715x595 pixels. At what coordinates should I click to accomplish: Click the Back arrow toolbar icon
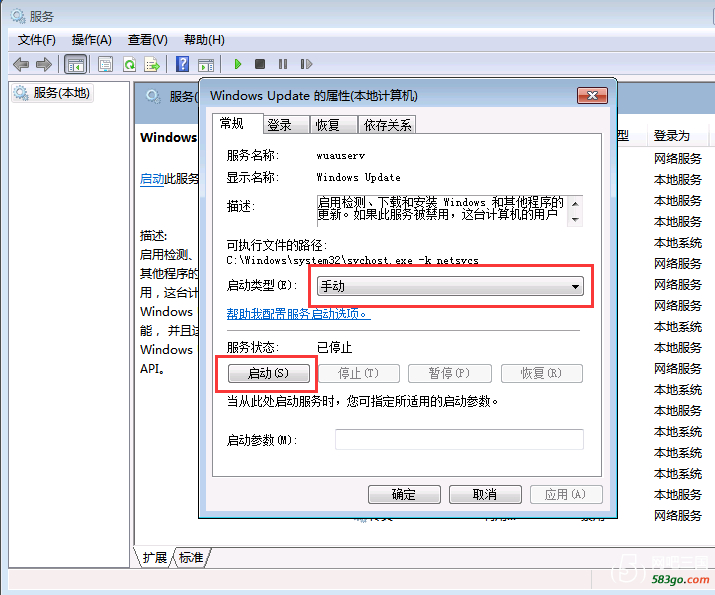21,64
